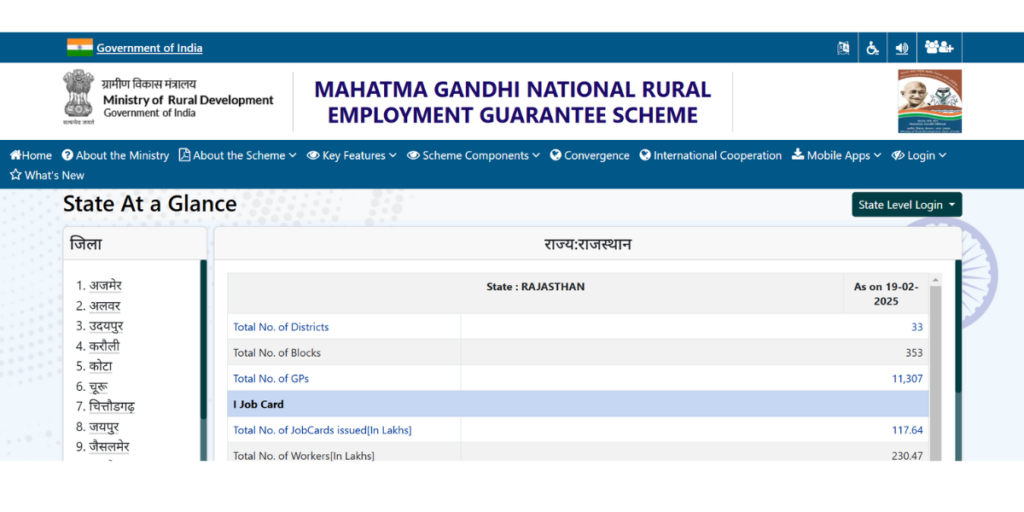1024x512 pixels.
Task: Click the Ministry of Rural Development text
Action: point(188,100)
